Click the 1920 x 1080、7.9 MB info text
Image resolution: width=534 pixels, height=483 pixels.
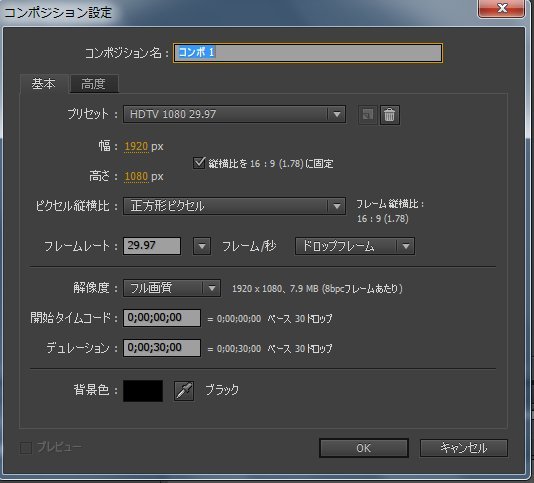tap(317, 289)
